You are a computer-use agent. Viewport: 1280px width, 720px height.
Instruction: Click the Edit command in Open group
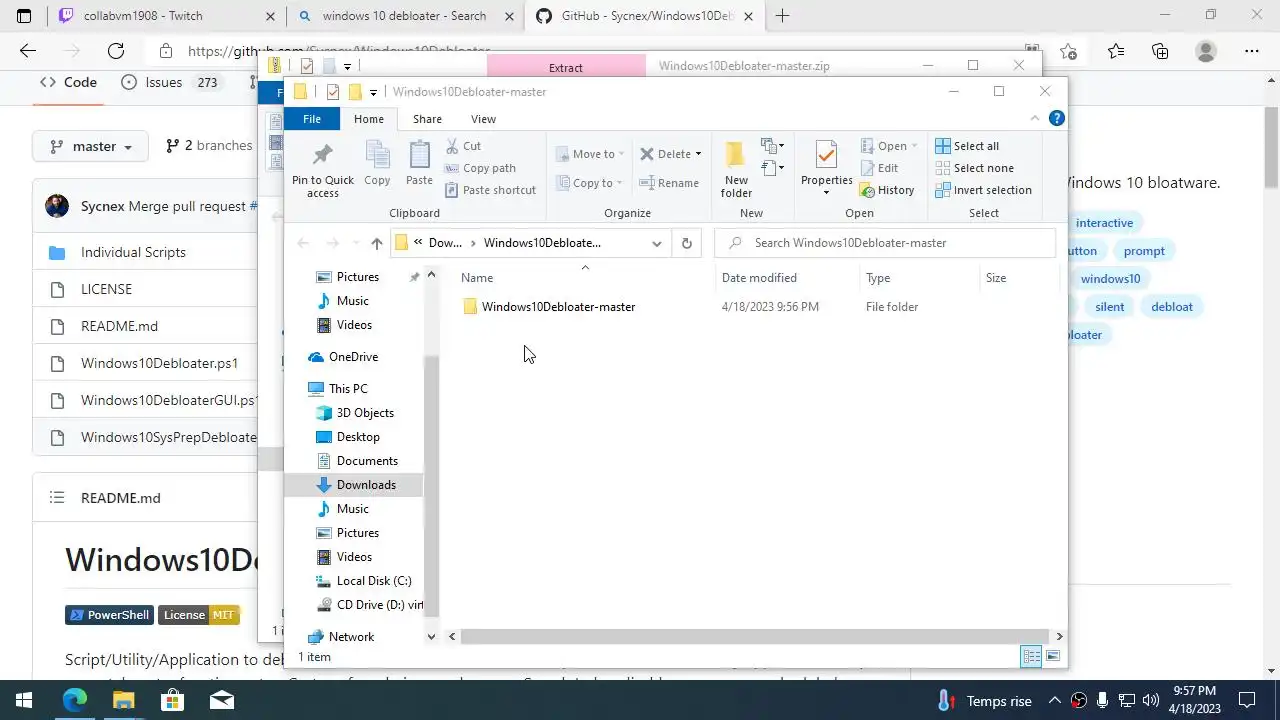pyautogui.click(x=879, y=168)
